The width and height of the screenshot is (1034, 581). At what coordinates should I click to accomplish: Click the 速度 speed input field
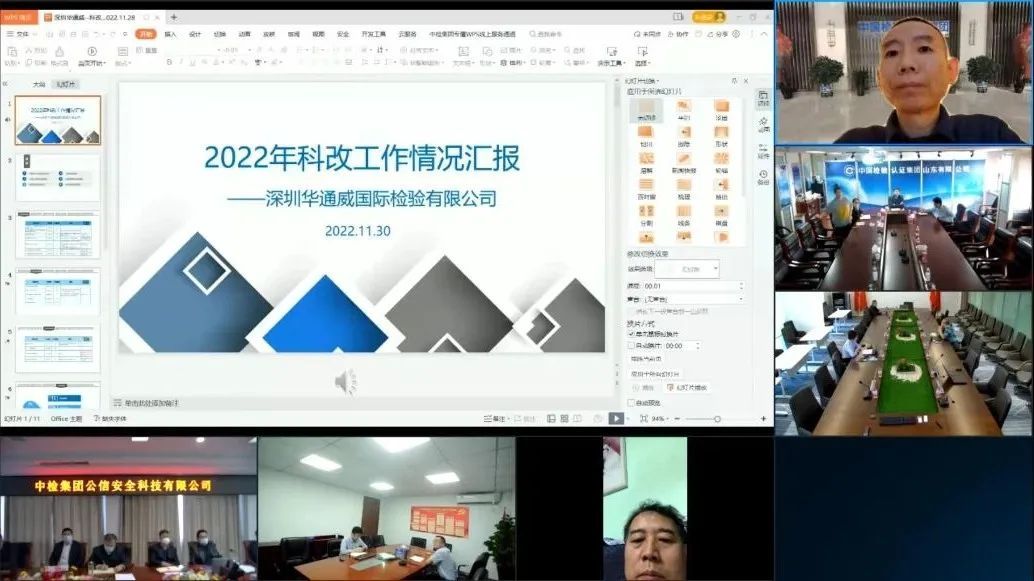(693, 286)
